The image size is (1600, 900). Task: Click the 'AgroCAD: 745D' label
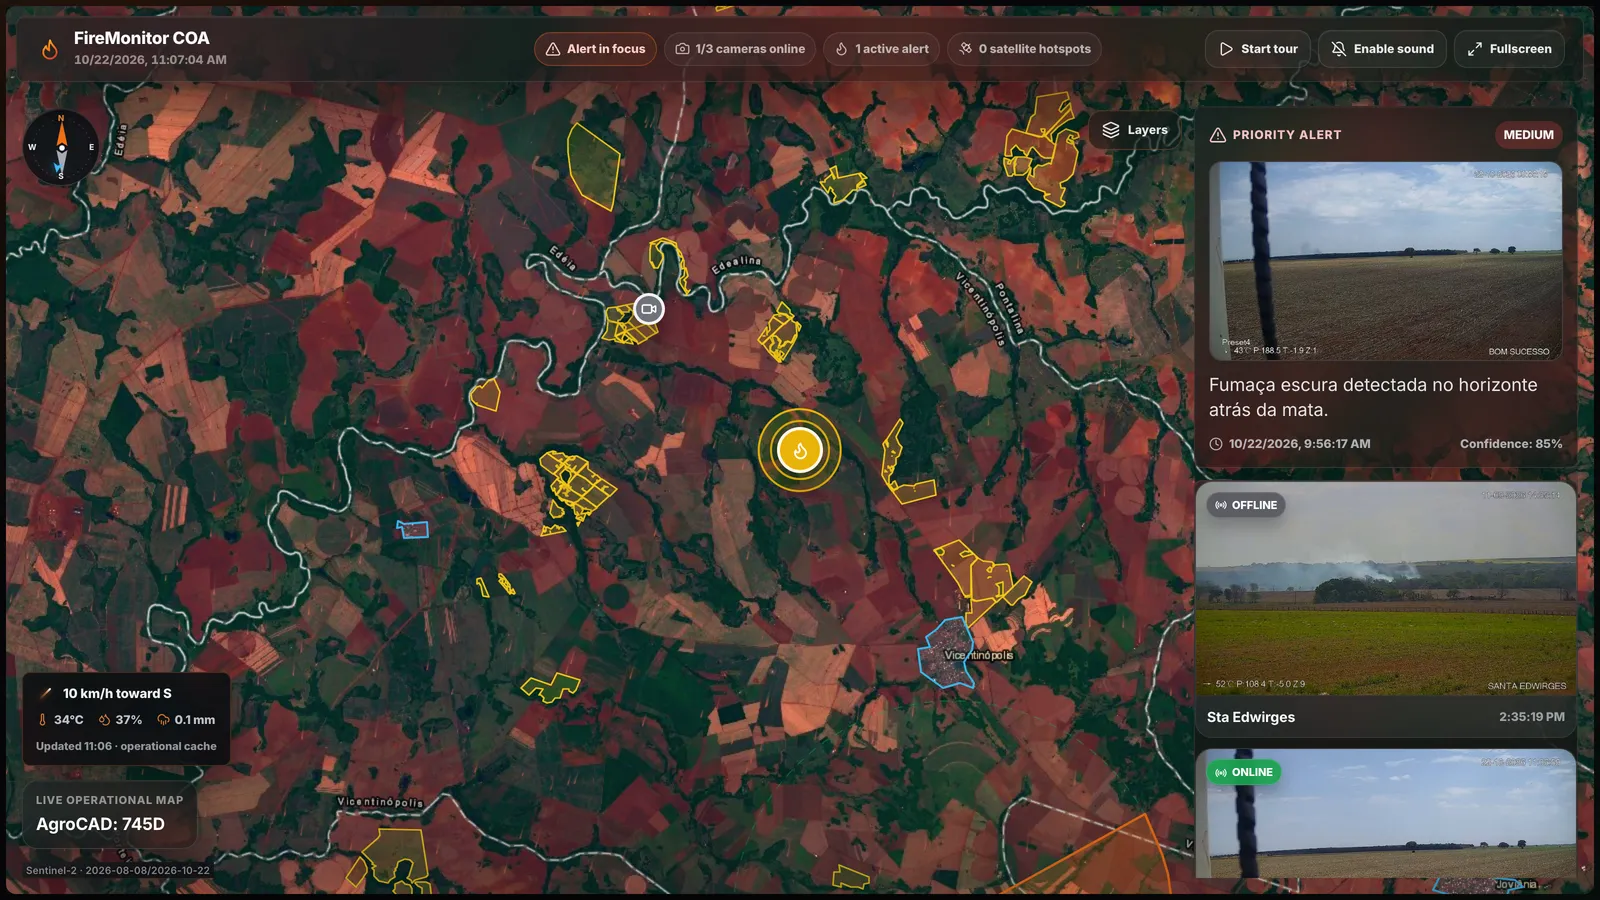point(100,824)
